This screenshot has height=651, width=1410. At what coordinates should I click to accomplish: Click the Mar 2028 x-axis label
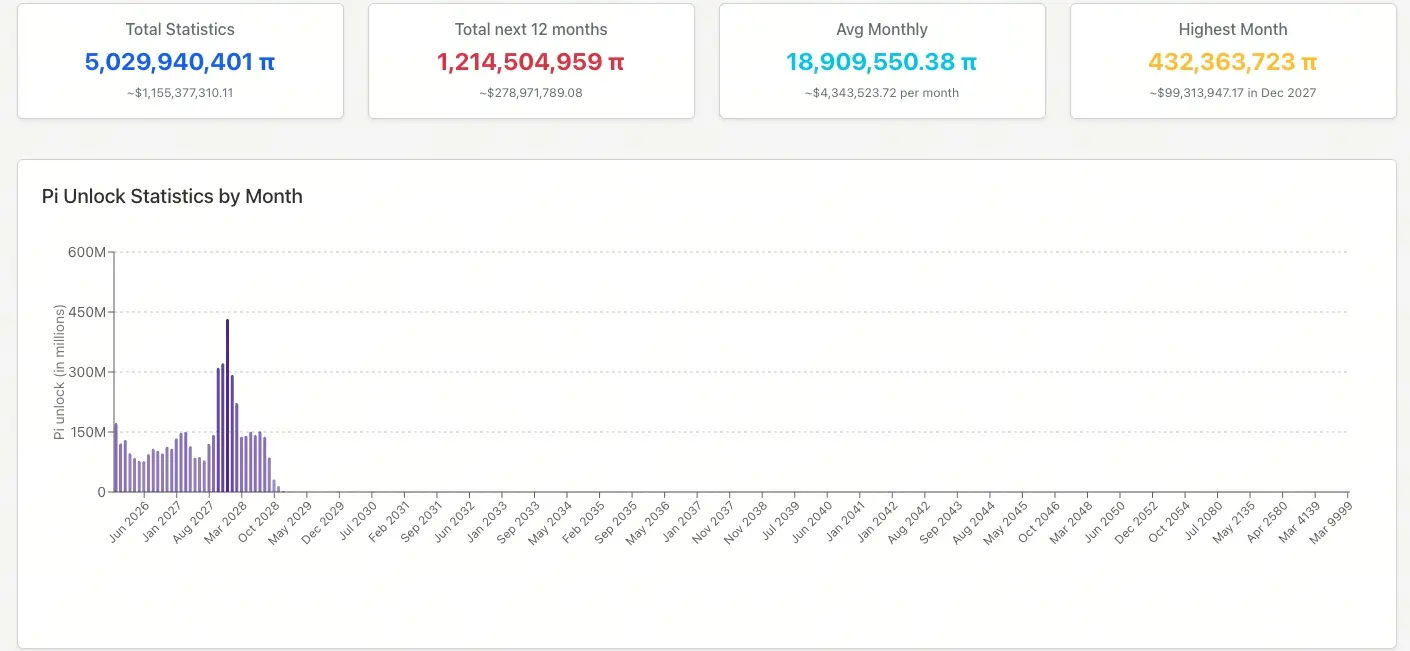coord(227,519)
